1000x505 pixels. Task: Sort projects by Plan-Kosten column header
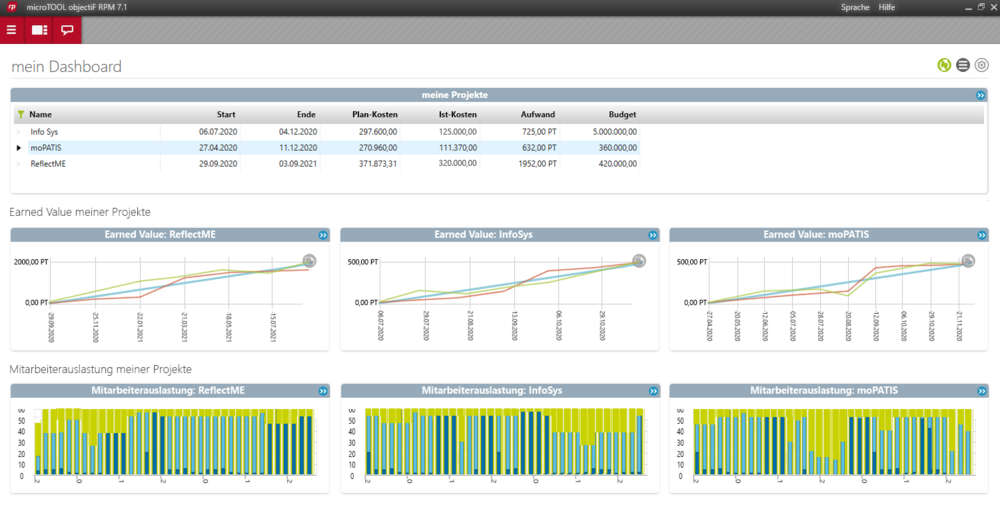pyautogui.click(x=375, y=115)
